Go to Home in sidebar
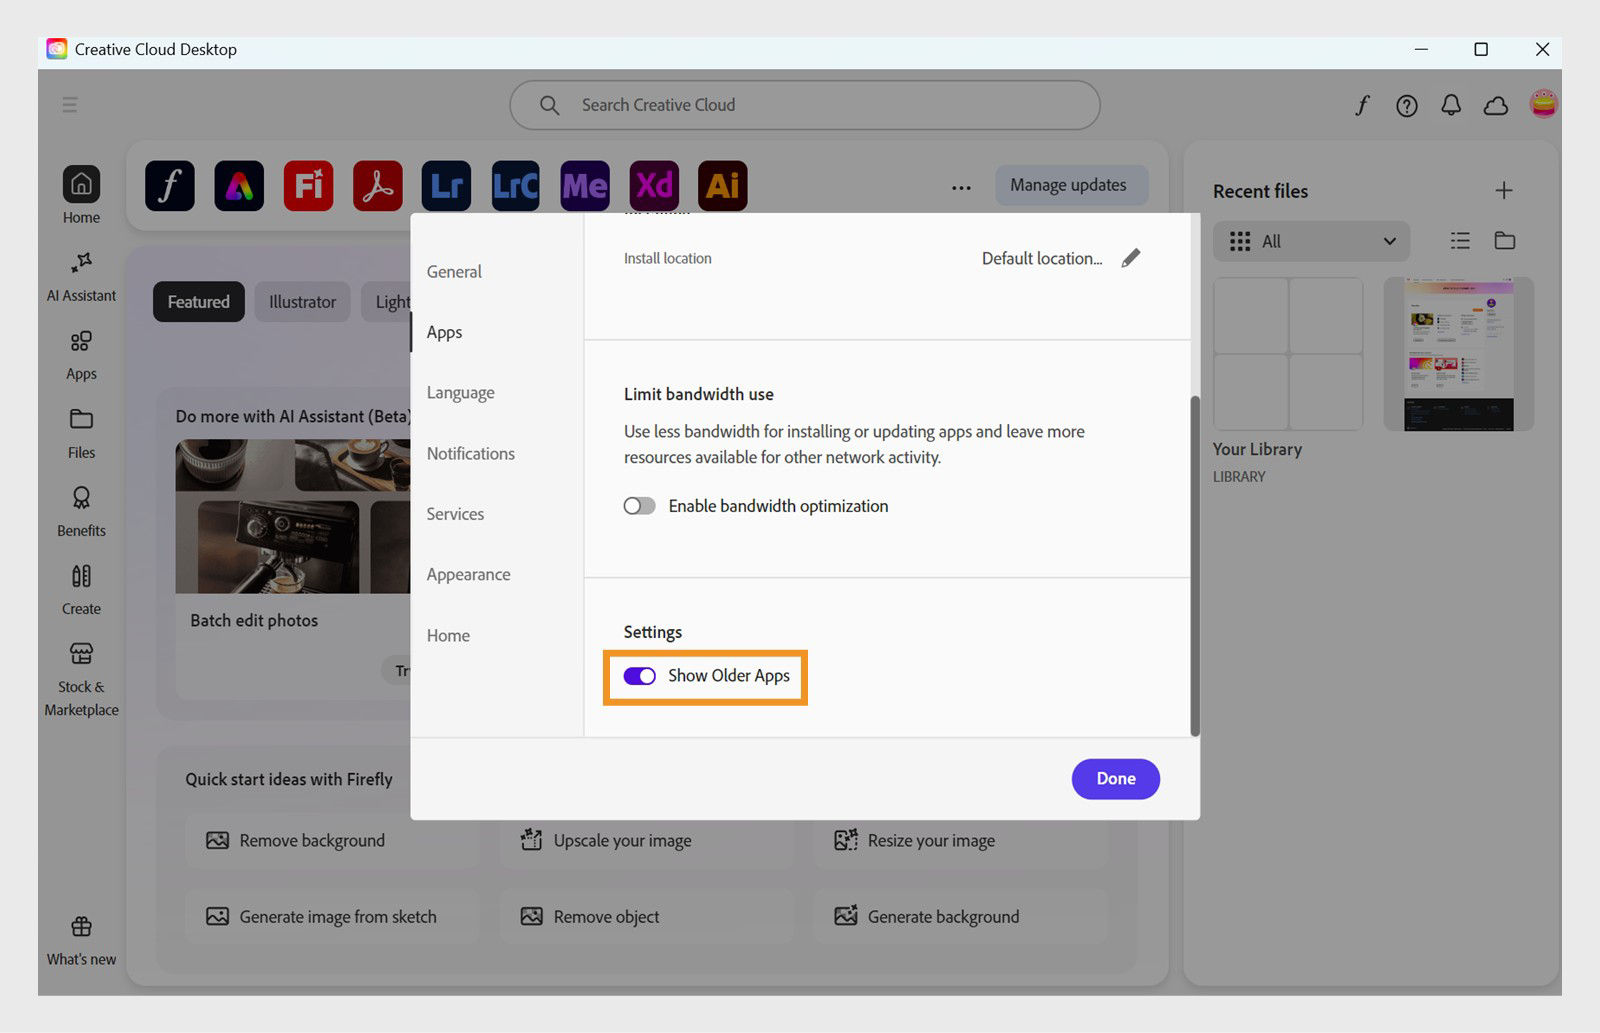The height and width of the screenshot is (1033, 1600). pyautogui.click(x=81, y=196)
